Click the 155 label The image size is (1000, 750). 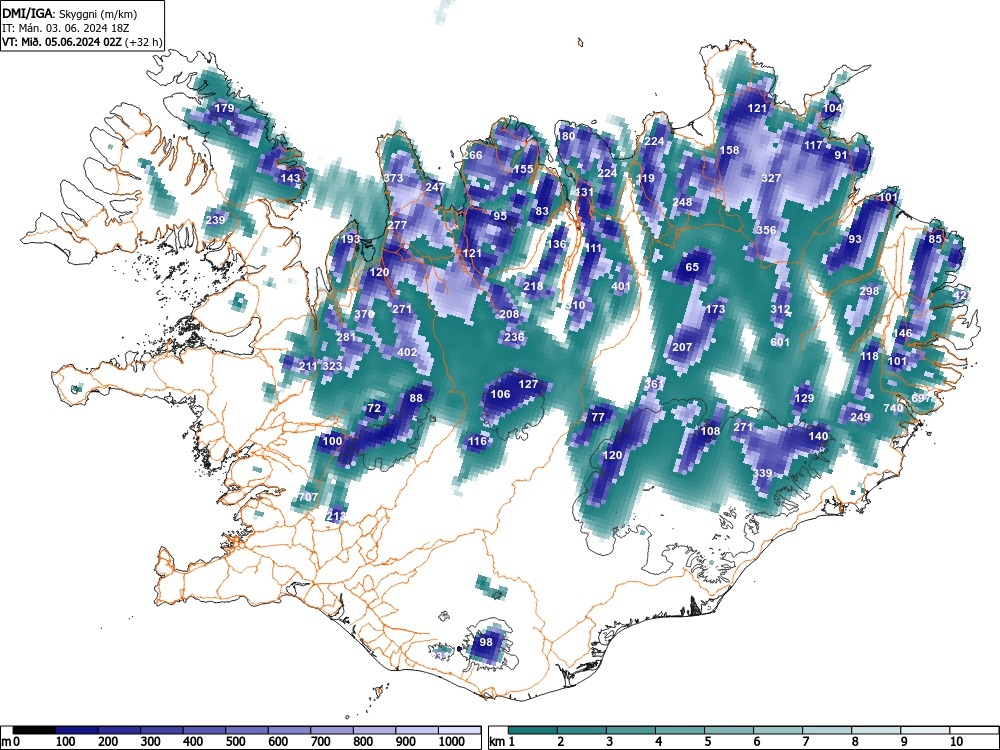[x=523, y=169]
